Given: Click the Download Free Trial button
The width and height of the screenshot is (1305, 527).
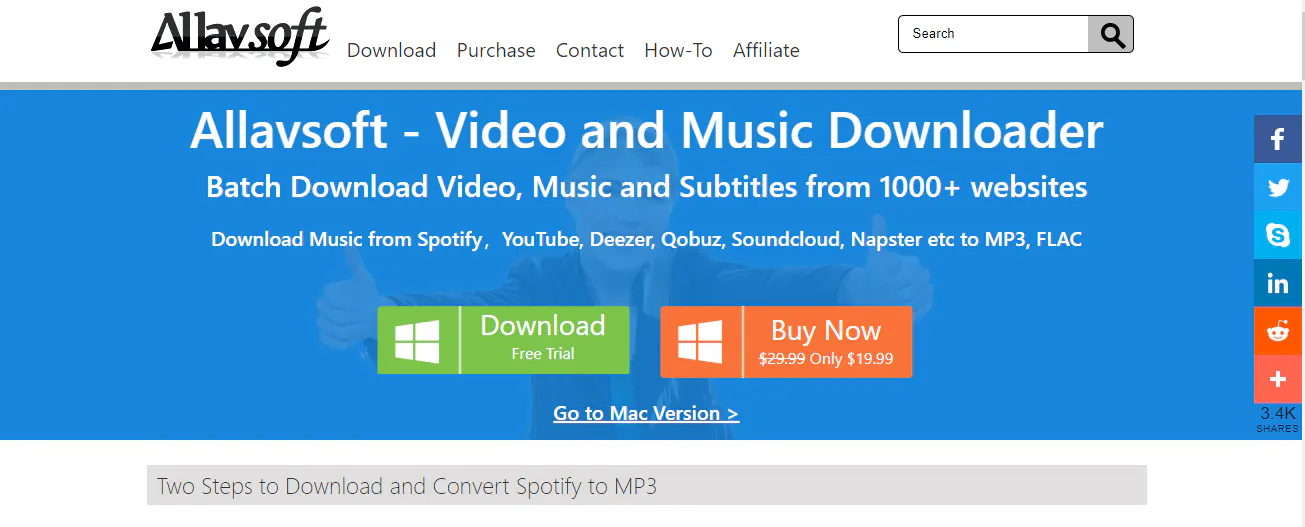Looking at the screenshot, I should (x=503, y=340).
